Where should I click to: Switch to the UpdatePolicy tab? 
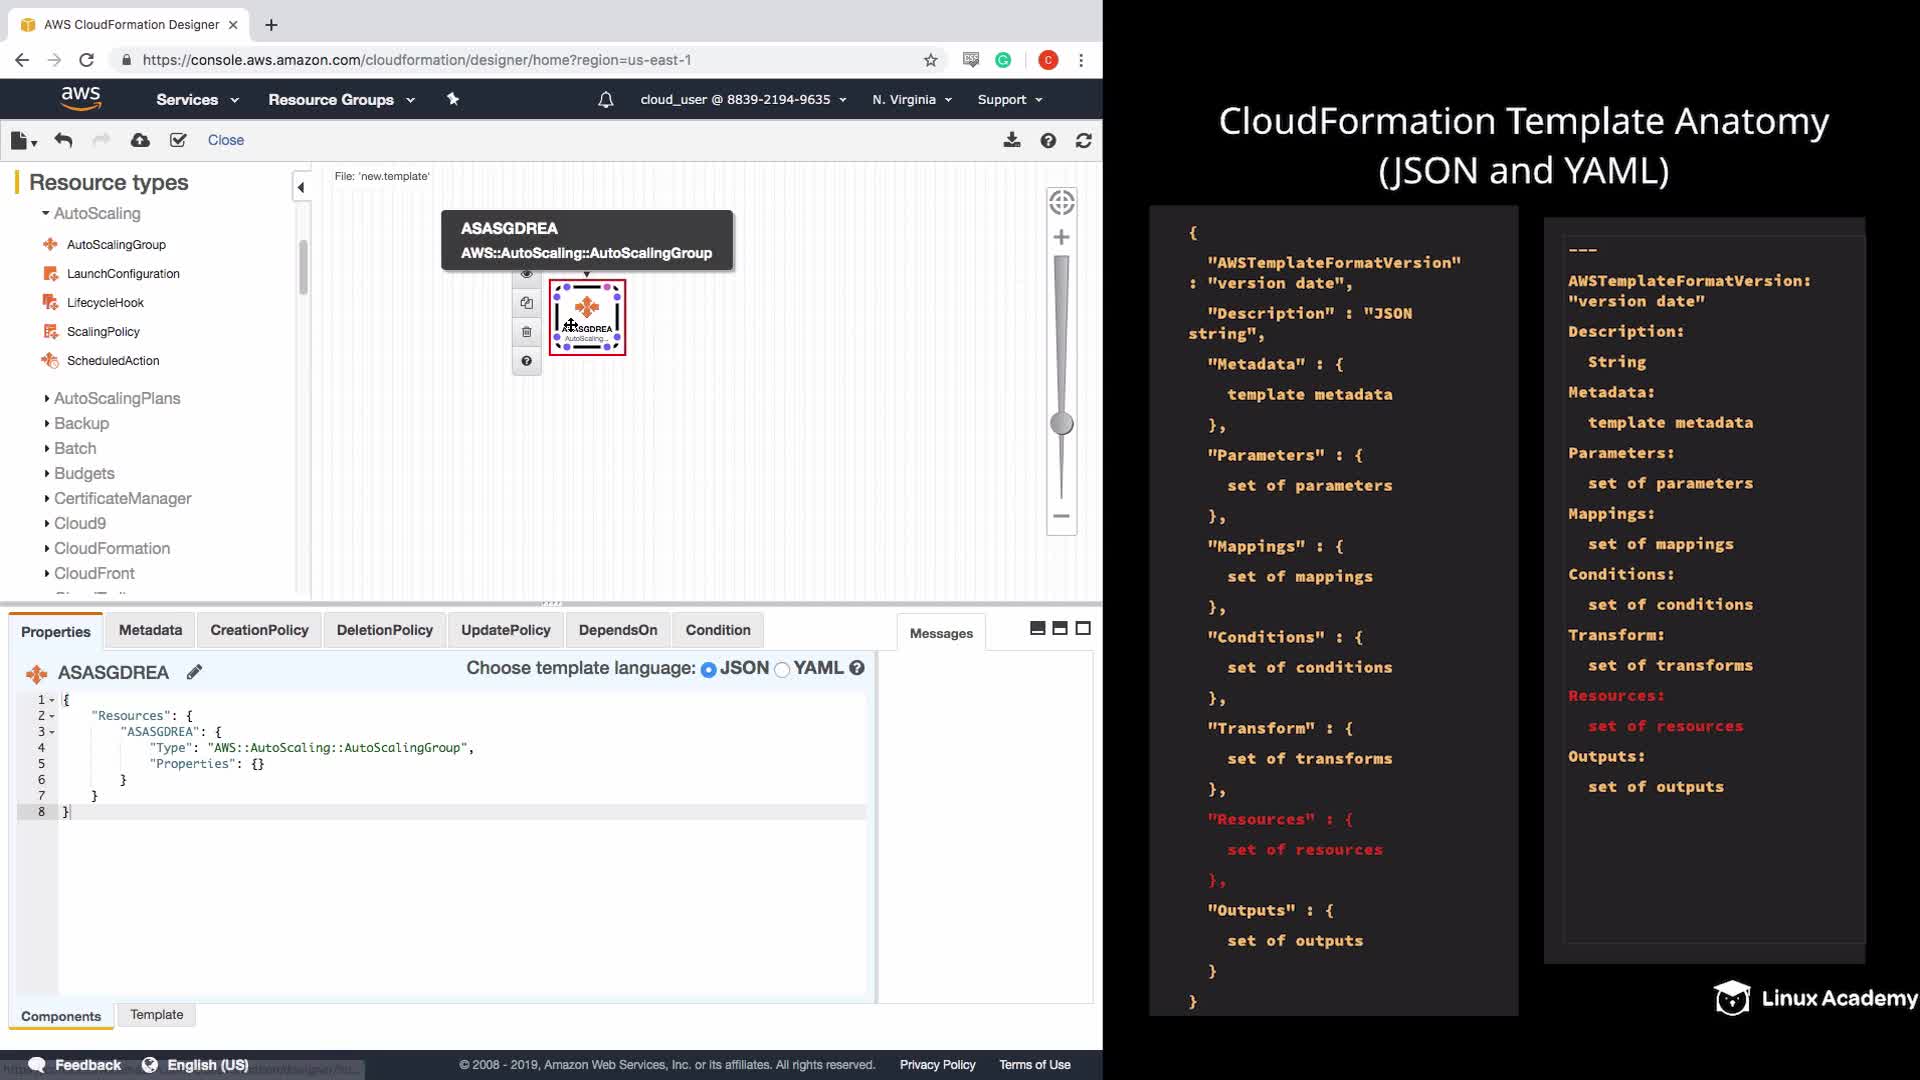(x=505, y=630)
